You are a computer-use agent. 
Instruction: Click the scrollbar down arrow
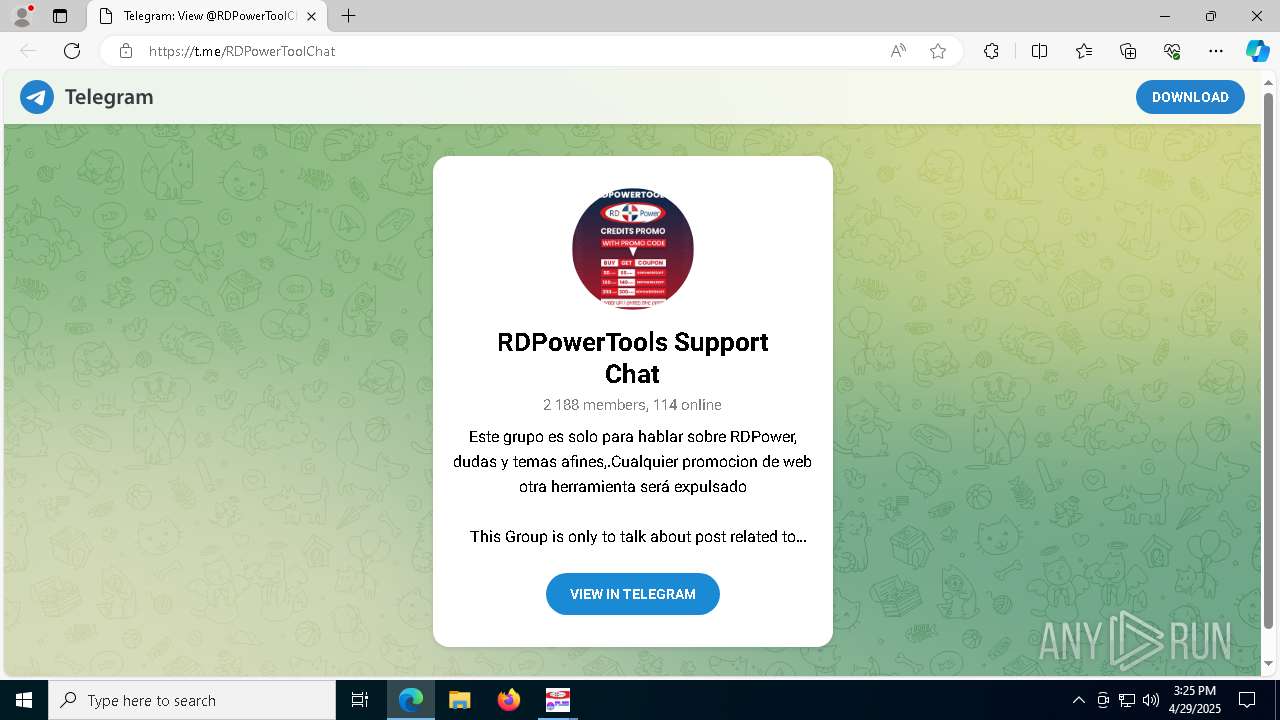tap(1269, 664)
